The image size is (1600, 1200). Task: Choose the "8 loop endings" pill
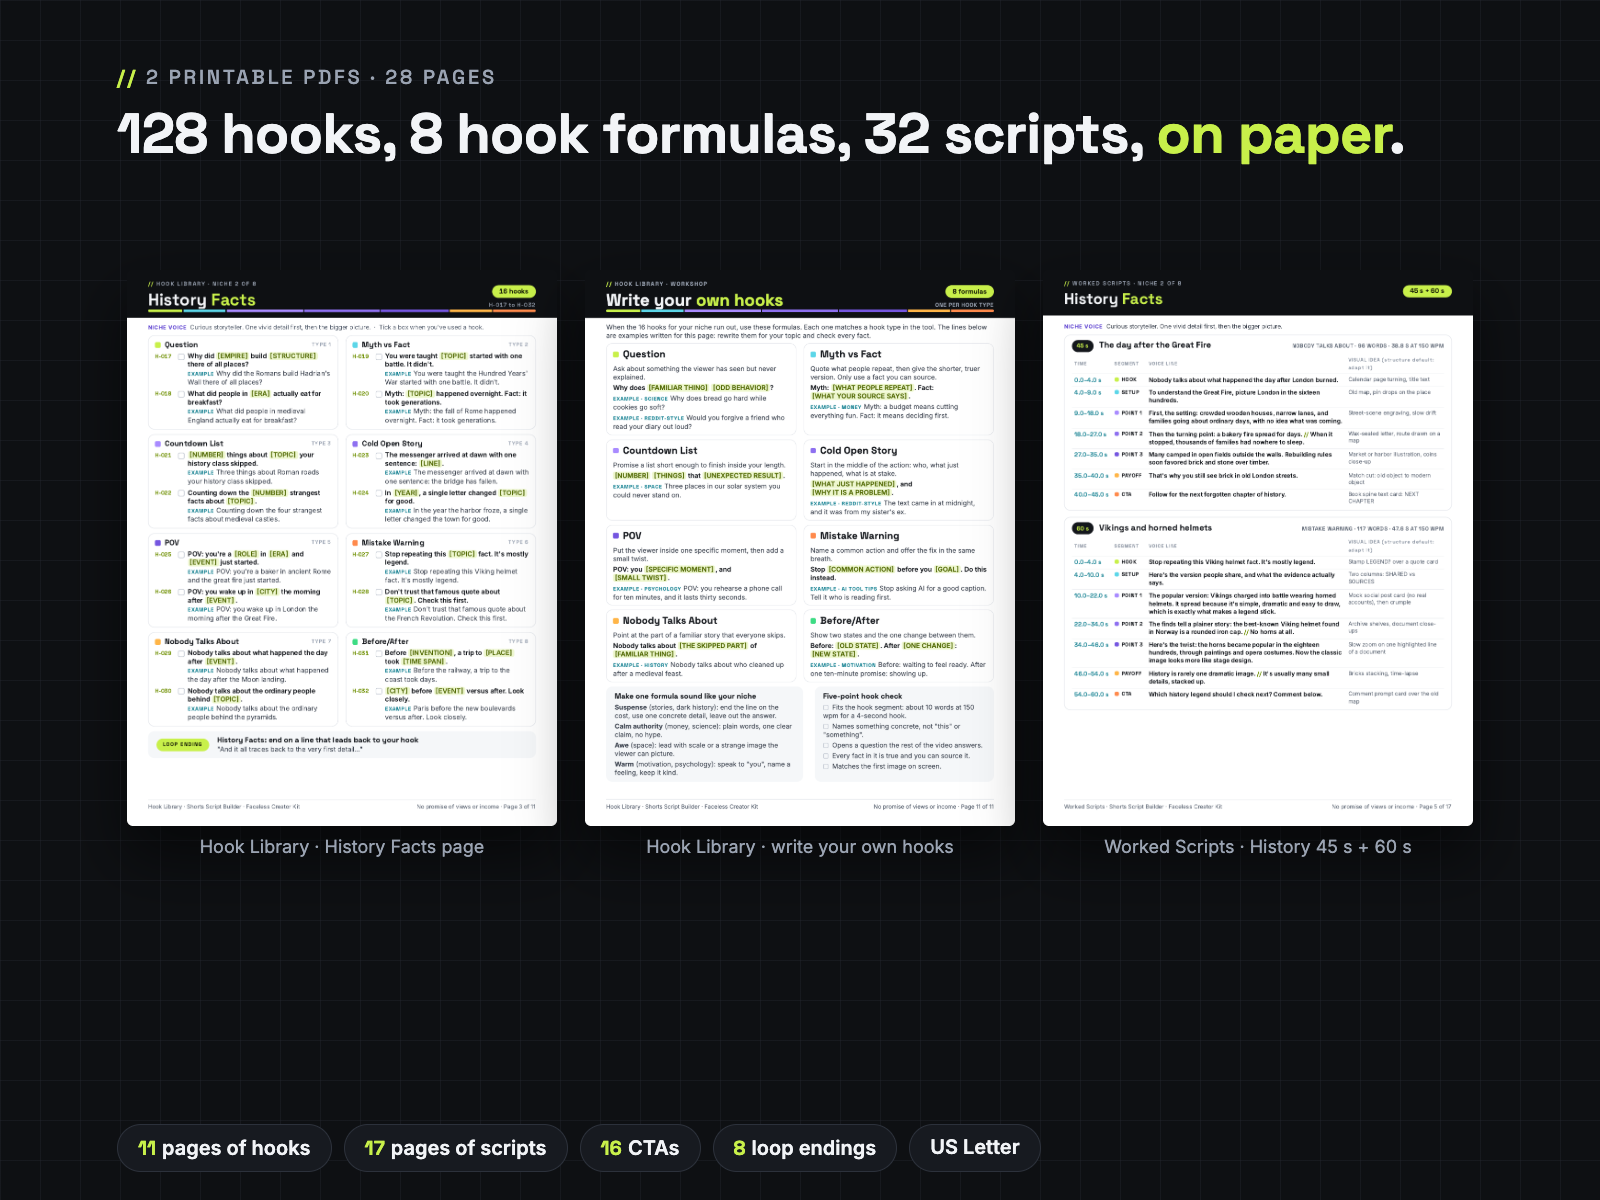pos(805,1148)
